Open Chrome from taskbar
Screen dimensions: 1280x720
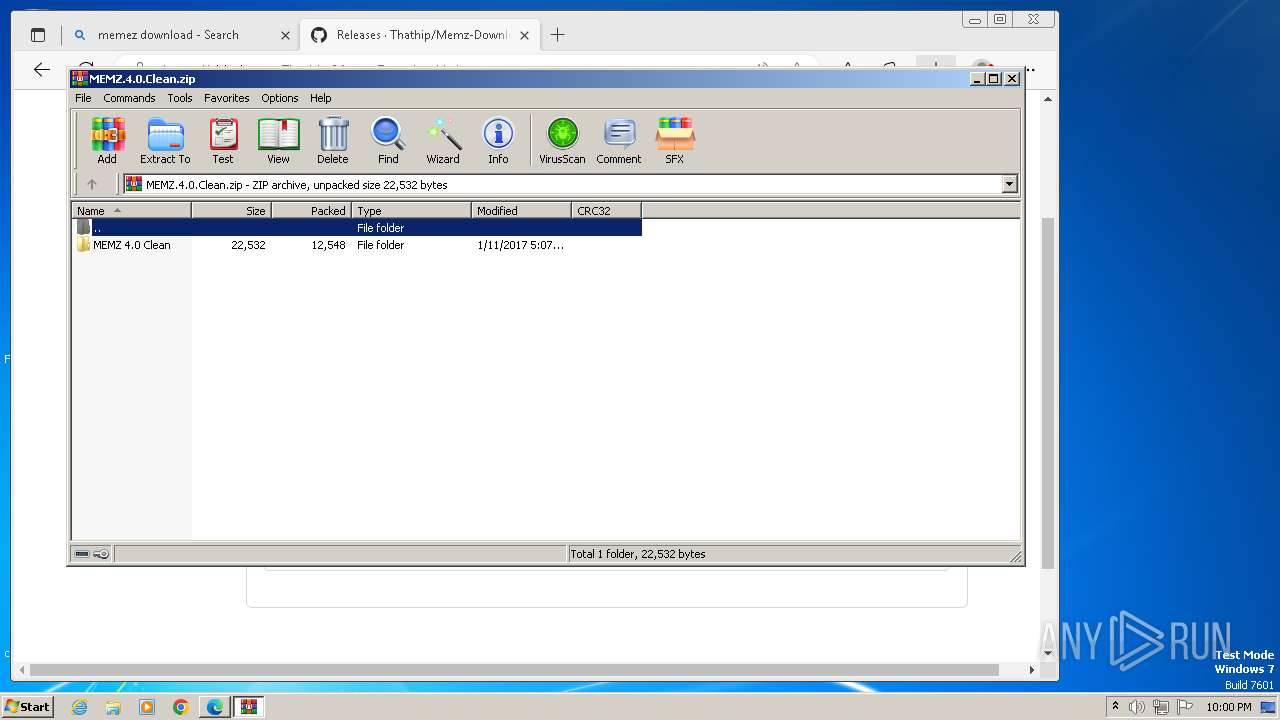click(x=181, y=707)
